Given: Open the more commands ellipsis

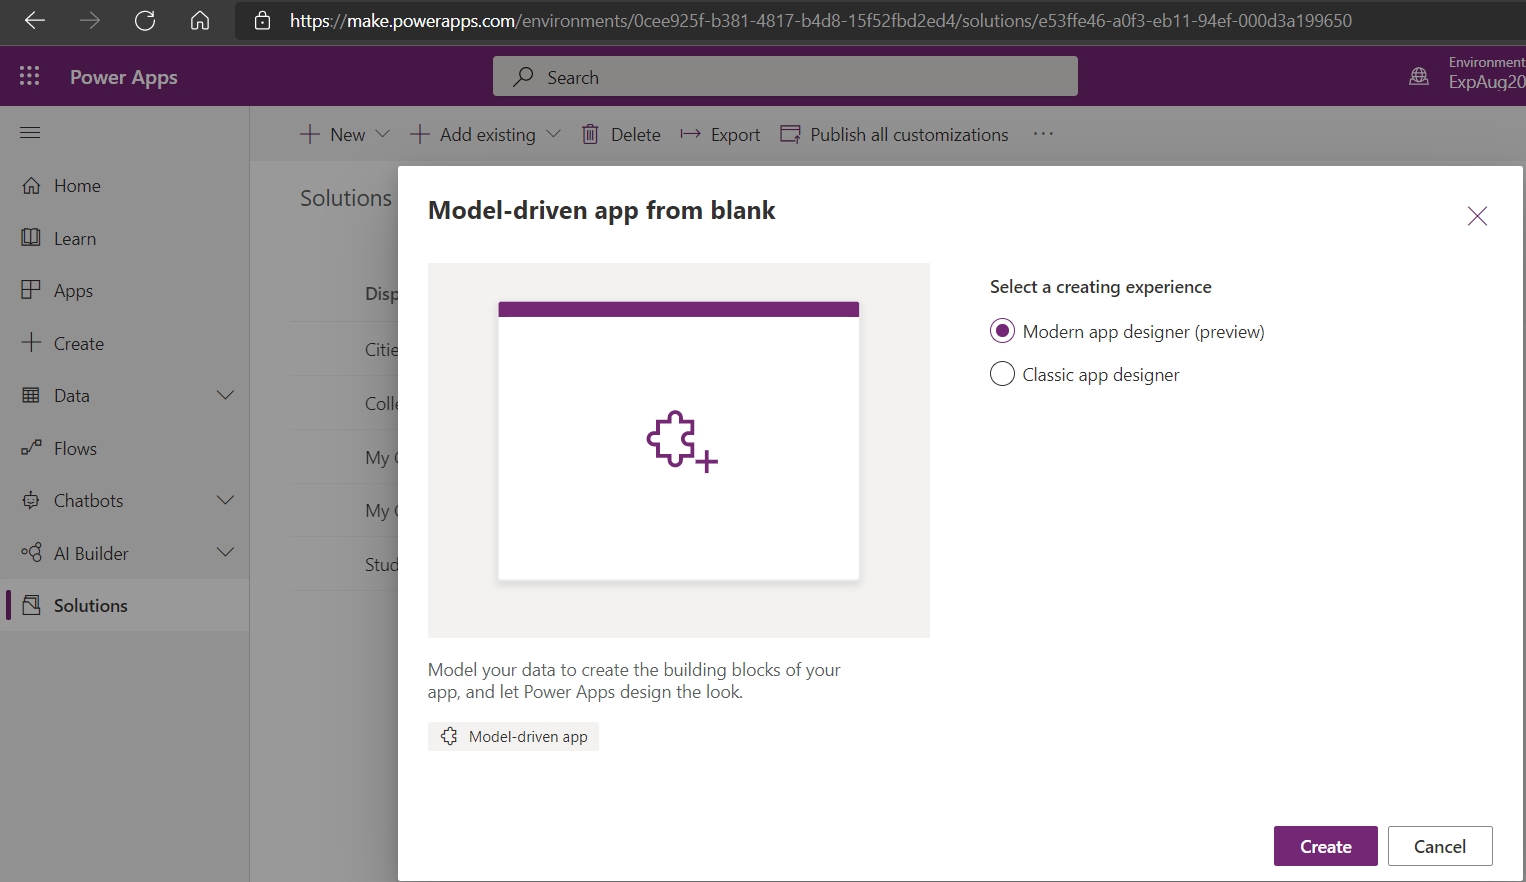Looking at the screenshot, I should pyautogui.click(x=1043, y=134).
